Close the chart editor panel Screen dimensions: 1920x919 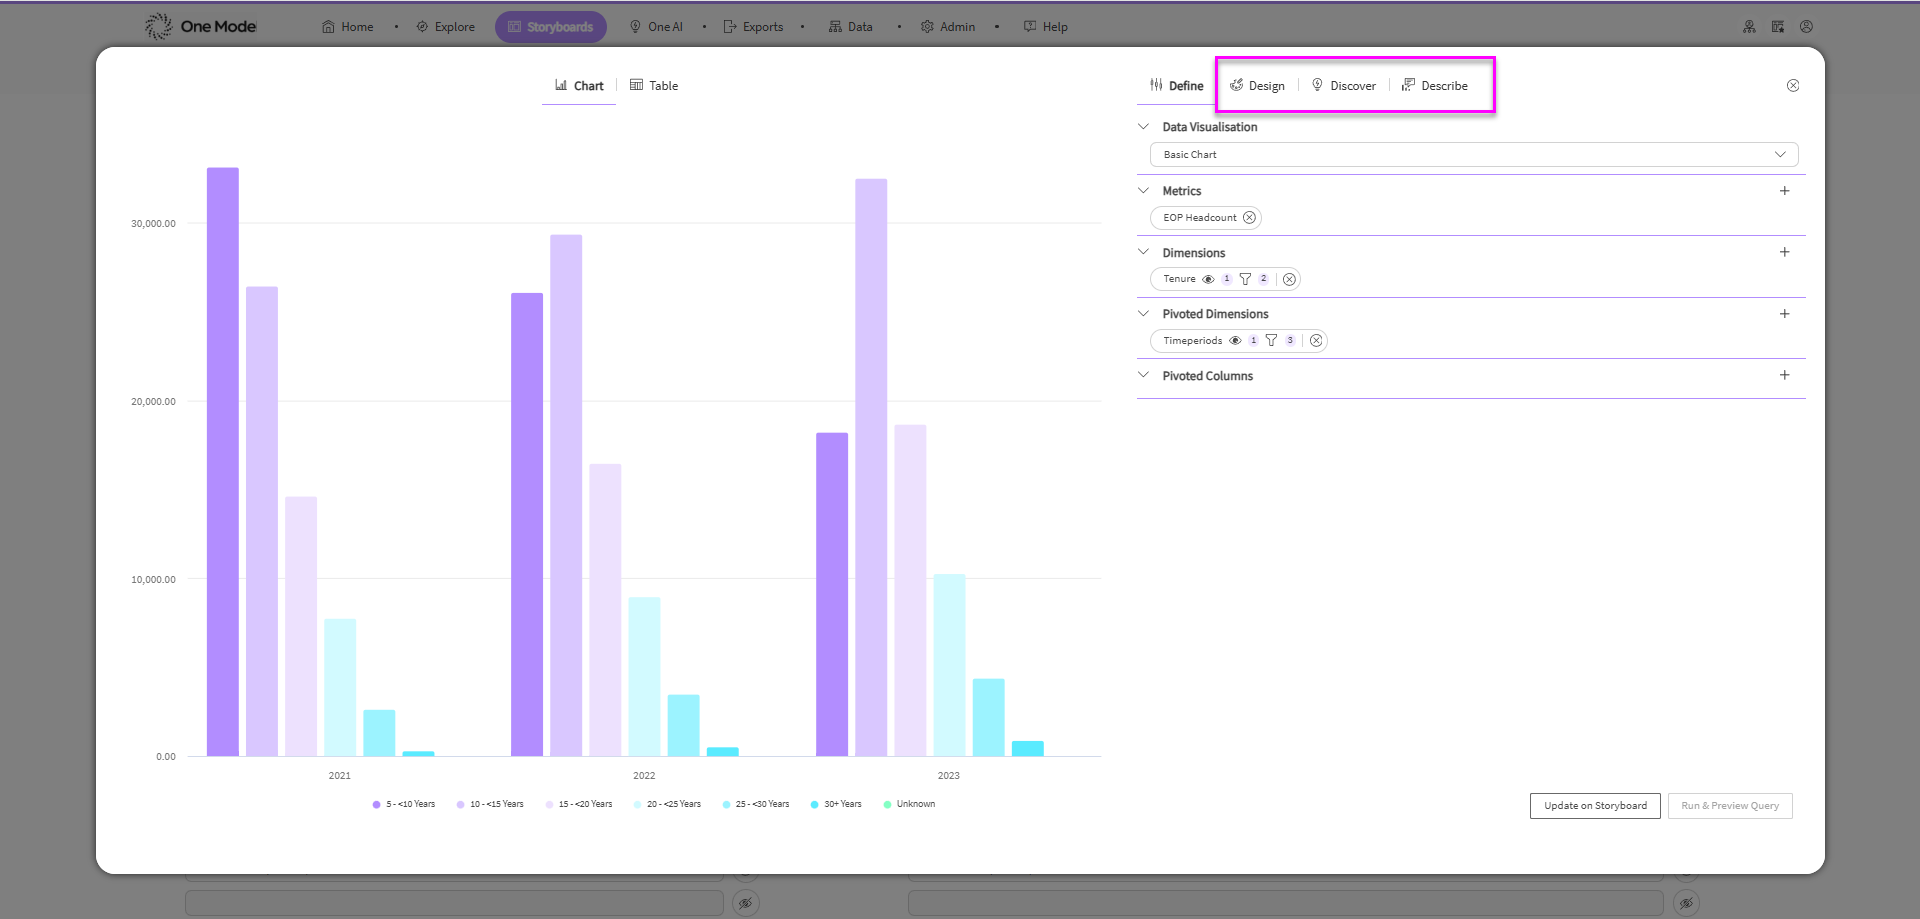click(x=1793, y=86)
